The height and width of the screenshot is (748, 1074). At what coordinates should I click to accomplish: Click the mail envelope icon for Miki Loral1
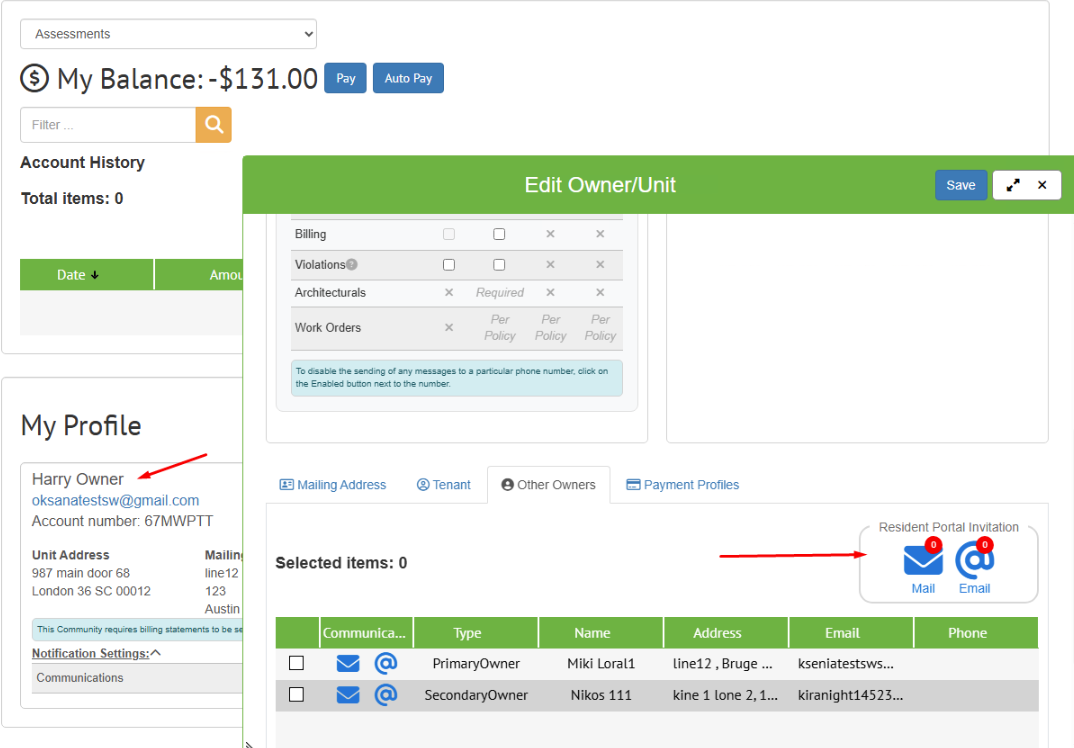pyautogui.click(x=348, y=664)
